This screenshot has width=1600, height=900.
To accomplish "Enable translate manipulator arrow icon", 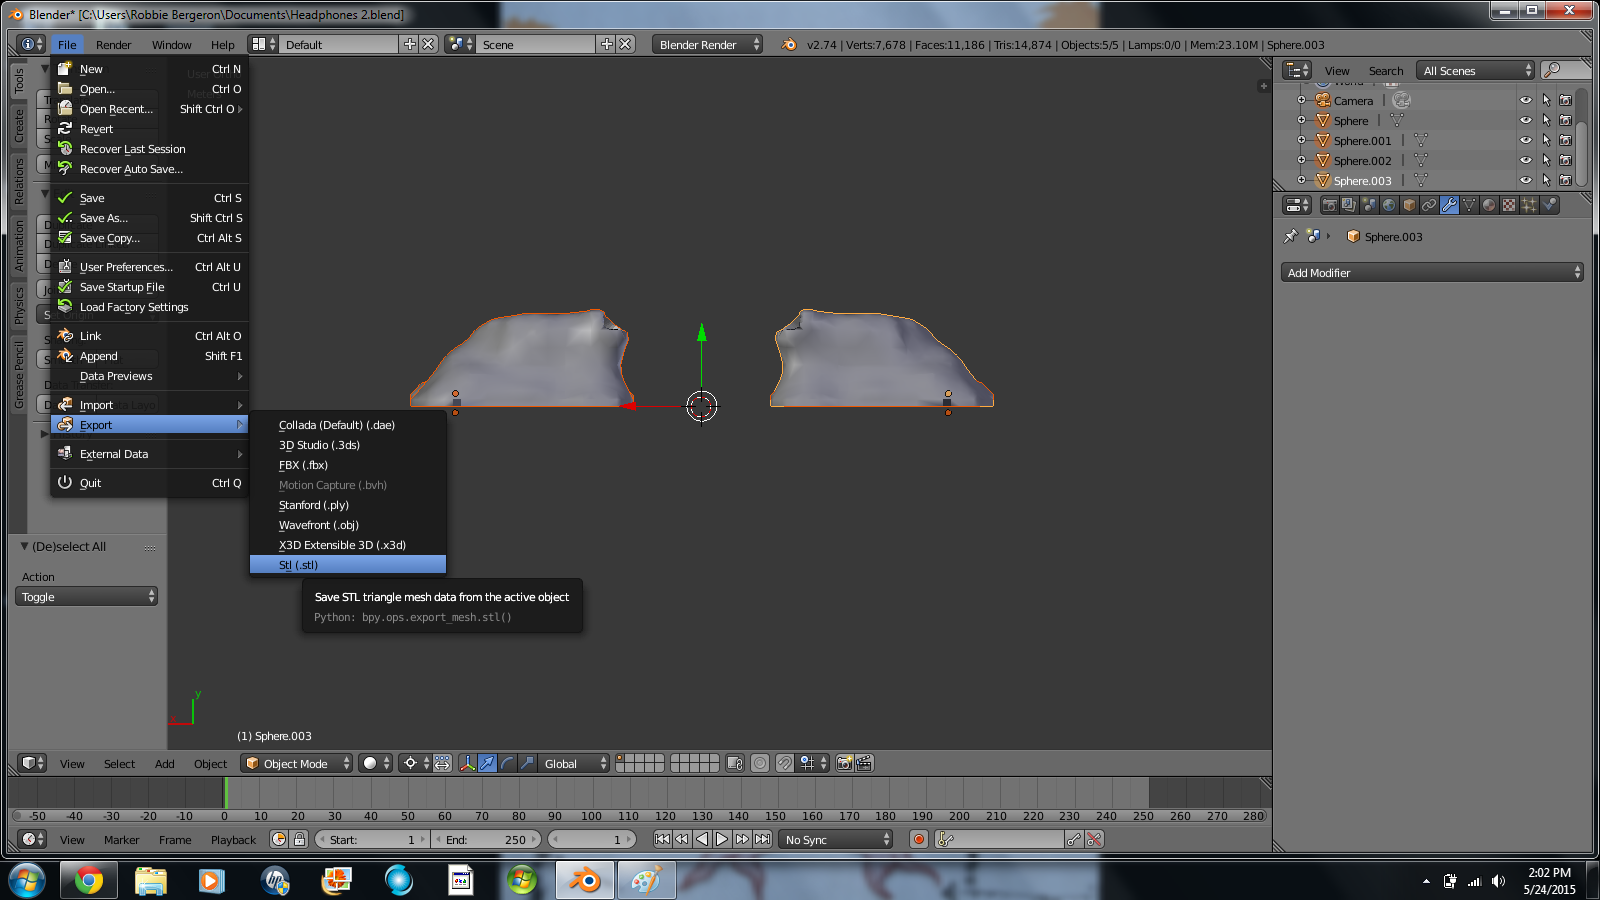I will coord(487,763).
